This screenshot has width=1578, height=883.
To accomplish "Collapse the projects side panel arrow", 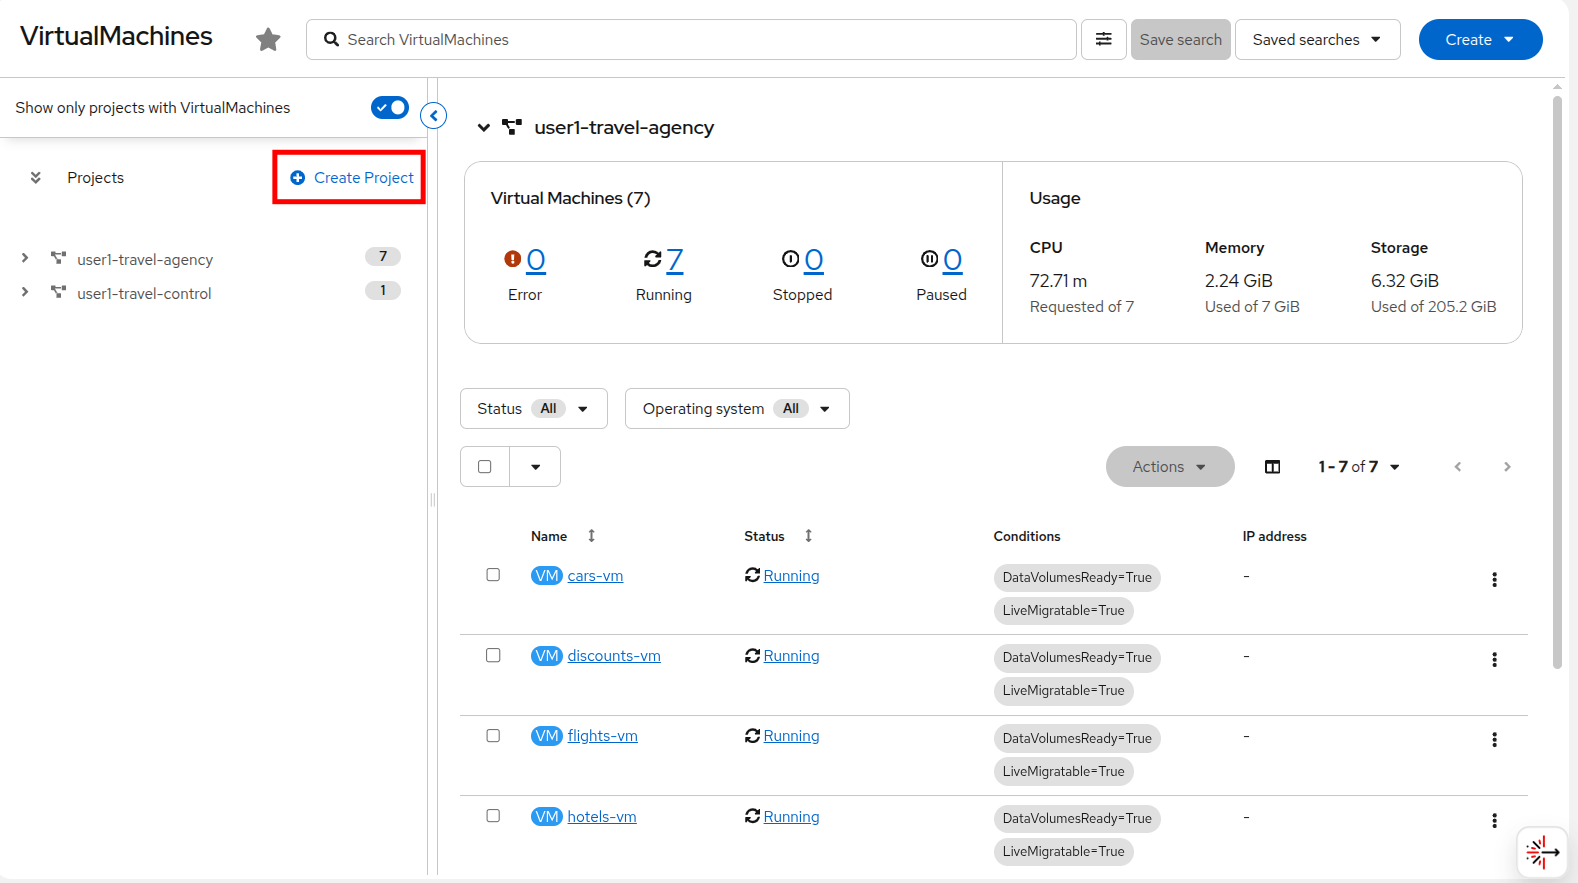I will click(434, 116).
